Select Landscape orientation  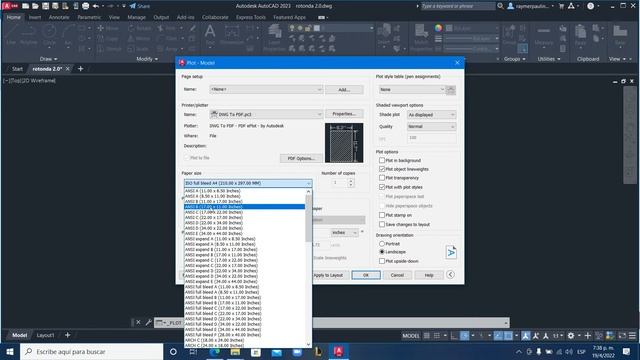coord(382,252)
